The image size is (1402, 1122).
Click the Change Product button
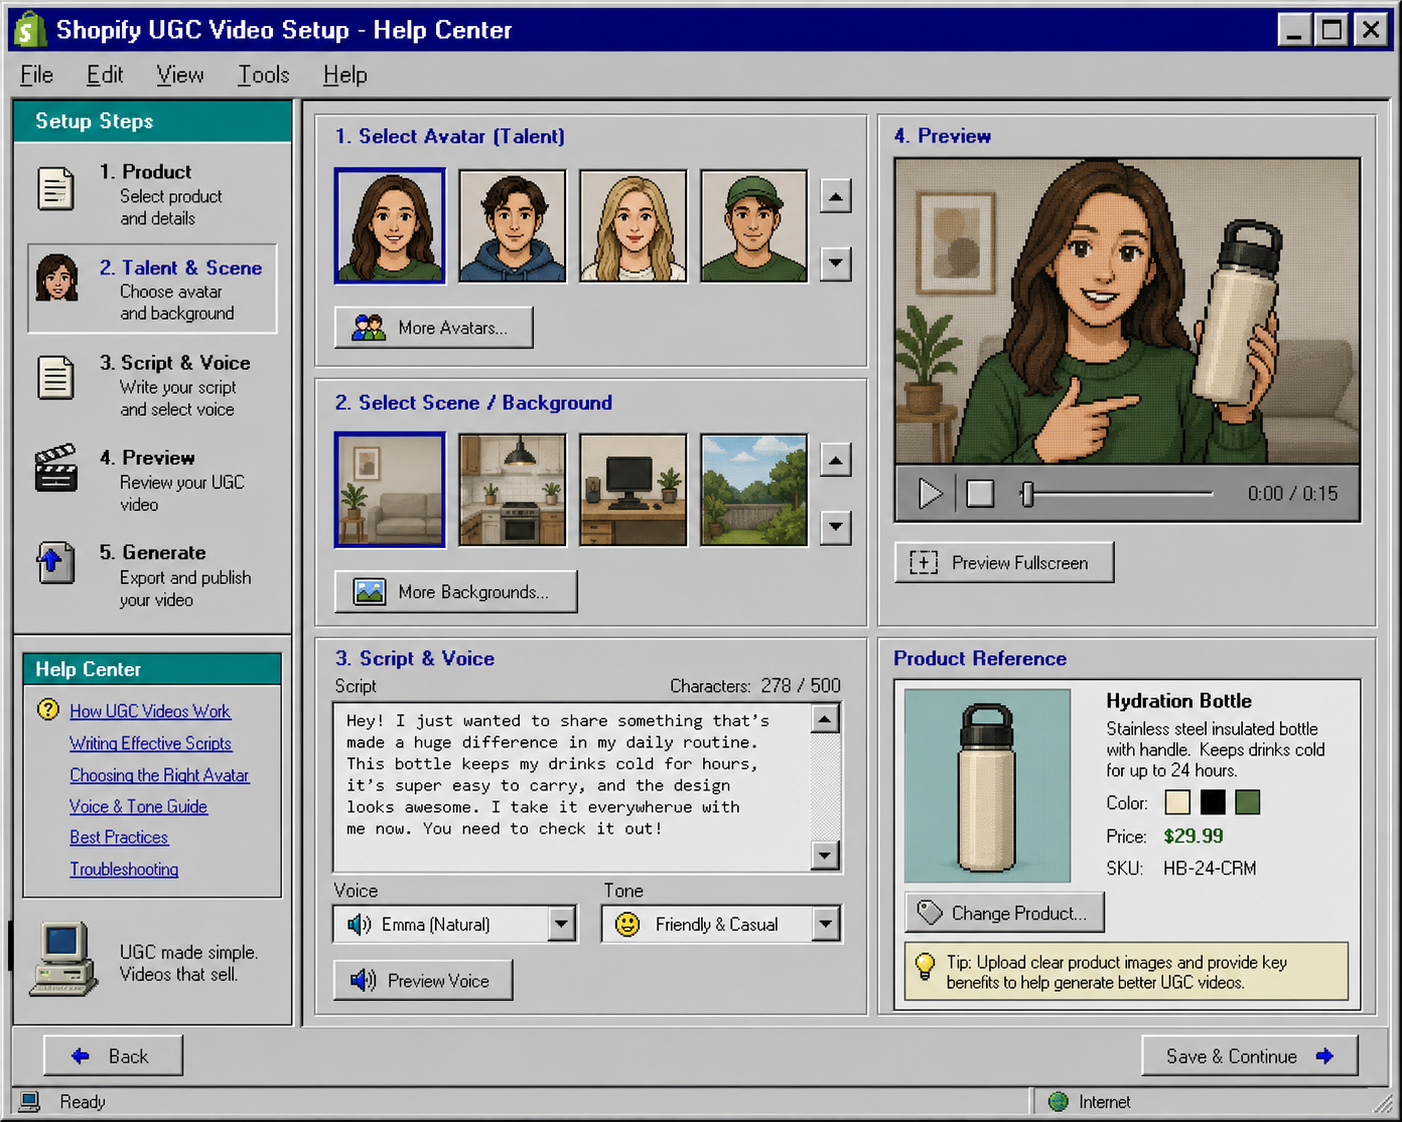click(x=1005, y=912)
